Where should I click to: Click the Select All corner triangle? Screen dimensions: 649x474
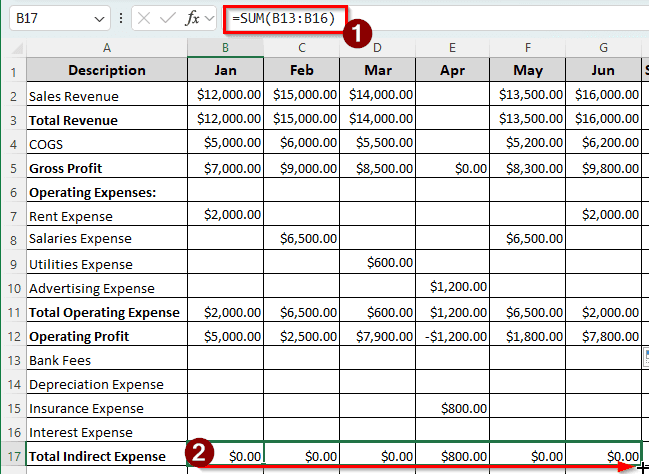coord(17,49)
